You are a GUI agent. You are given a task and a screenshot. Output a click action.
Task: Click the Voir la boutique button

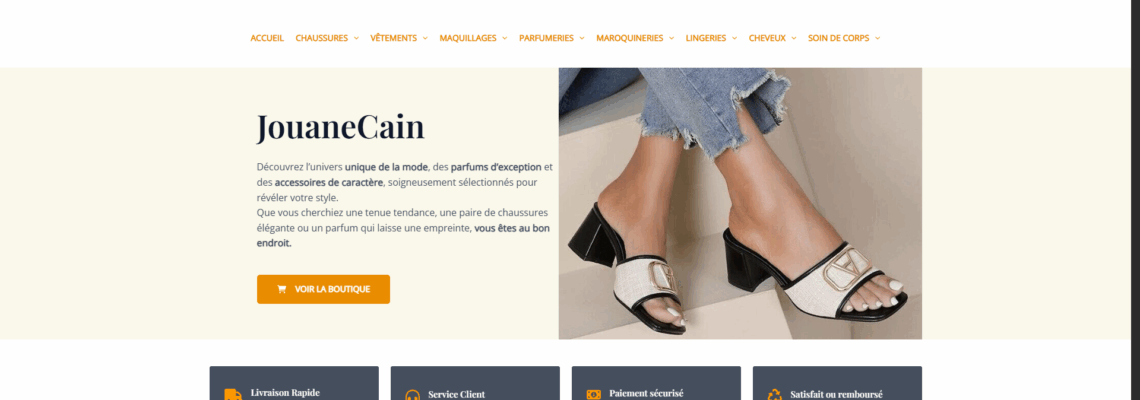tap(324, 289)
